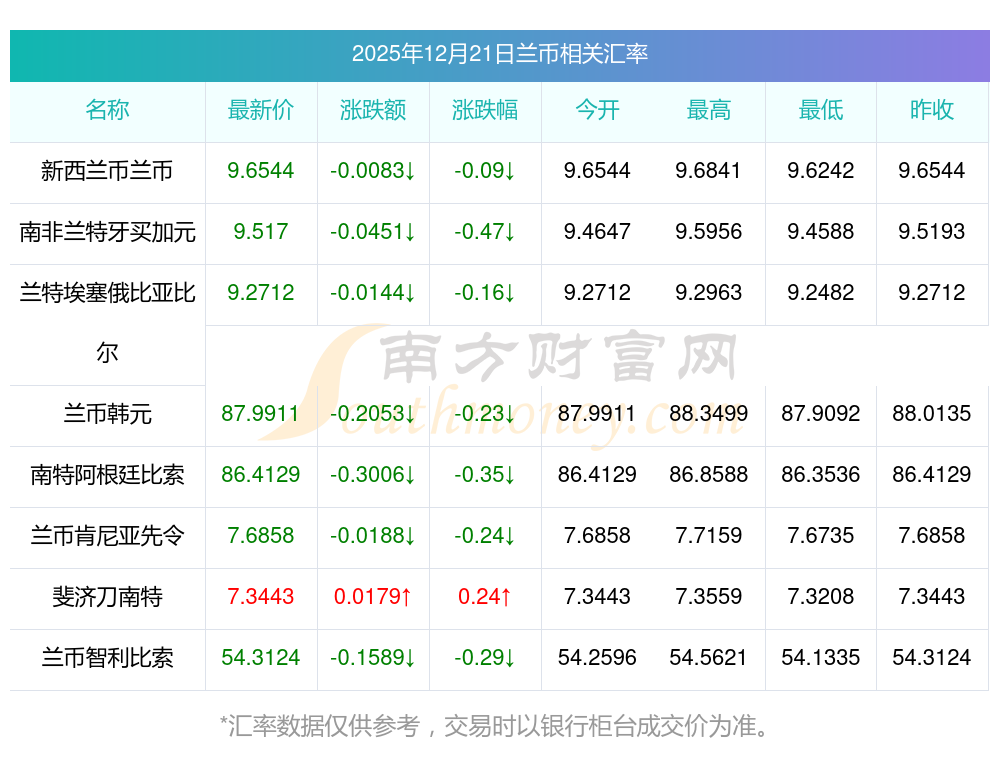
Task: Click change amount -0.0451↓
Action: point(373,232)
